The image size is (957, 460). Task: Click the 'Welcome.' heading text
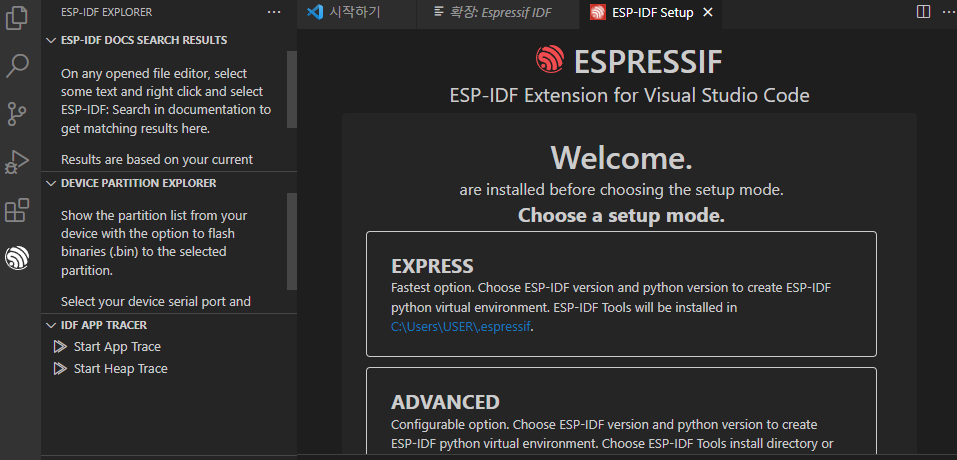[621, 157]
